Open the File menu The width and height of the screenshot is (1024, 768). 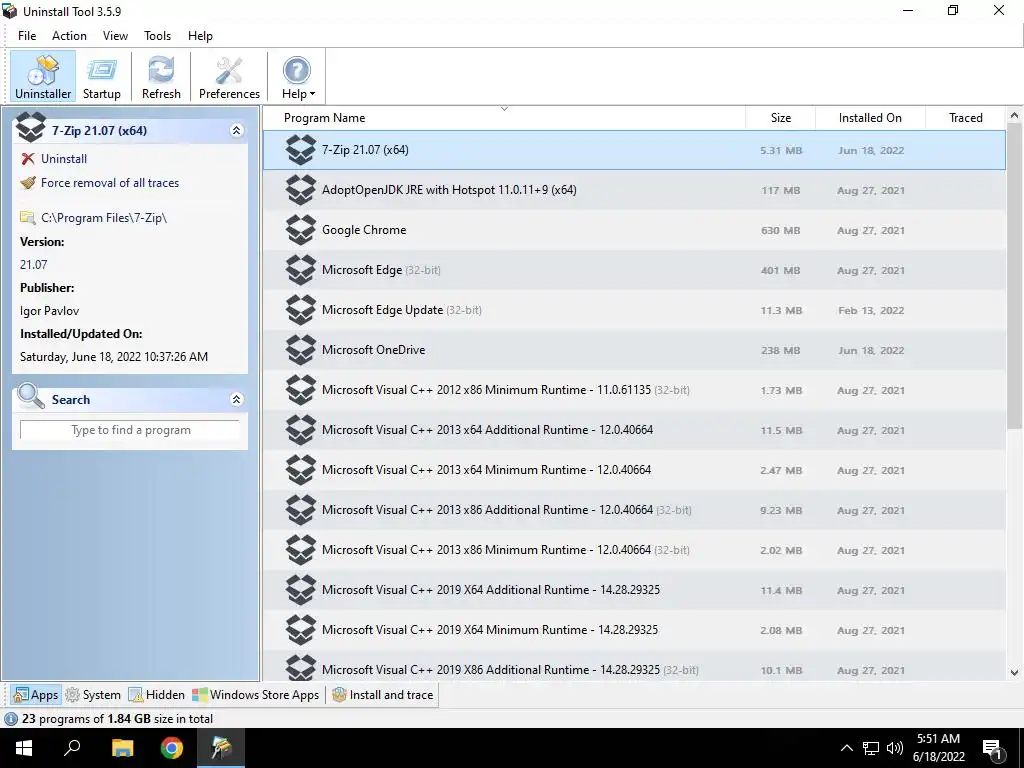pyautogui.click(x=27, y=36)
